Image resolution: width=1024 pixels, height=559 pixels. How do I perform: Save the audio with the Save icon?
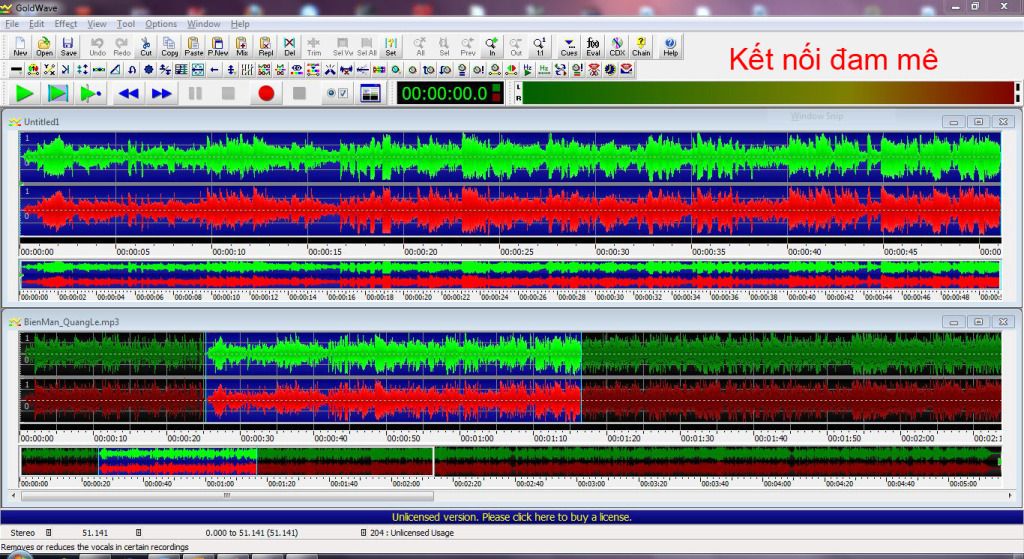(x=69, y=46)
